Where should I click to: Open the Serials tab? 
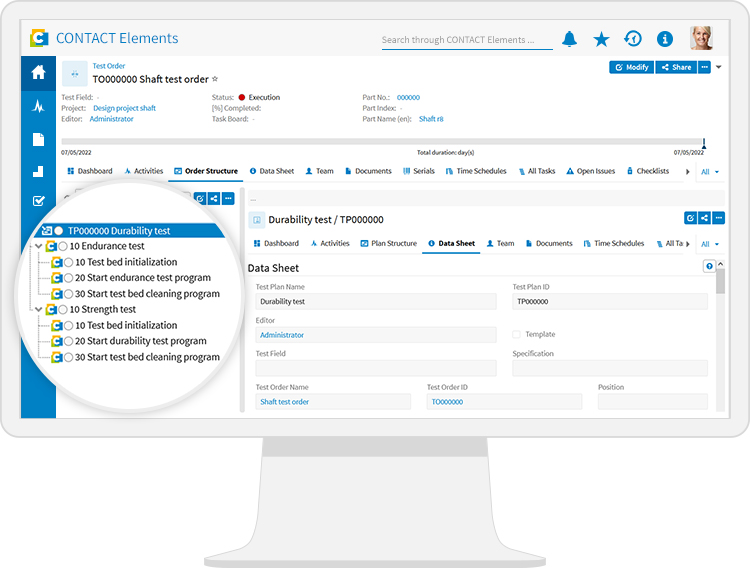click(x=419, y=171)
